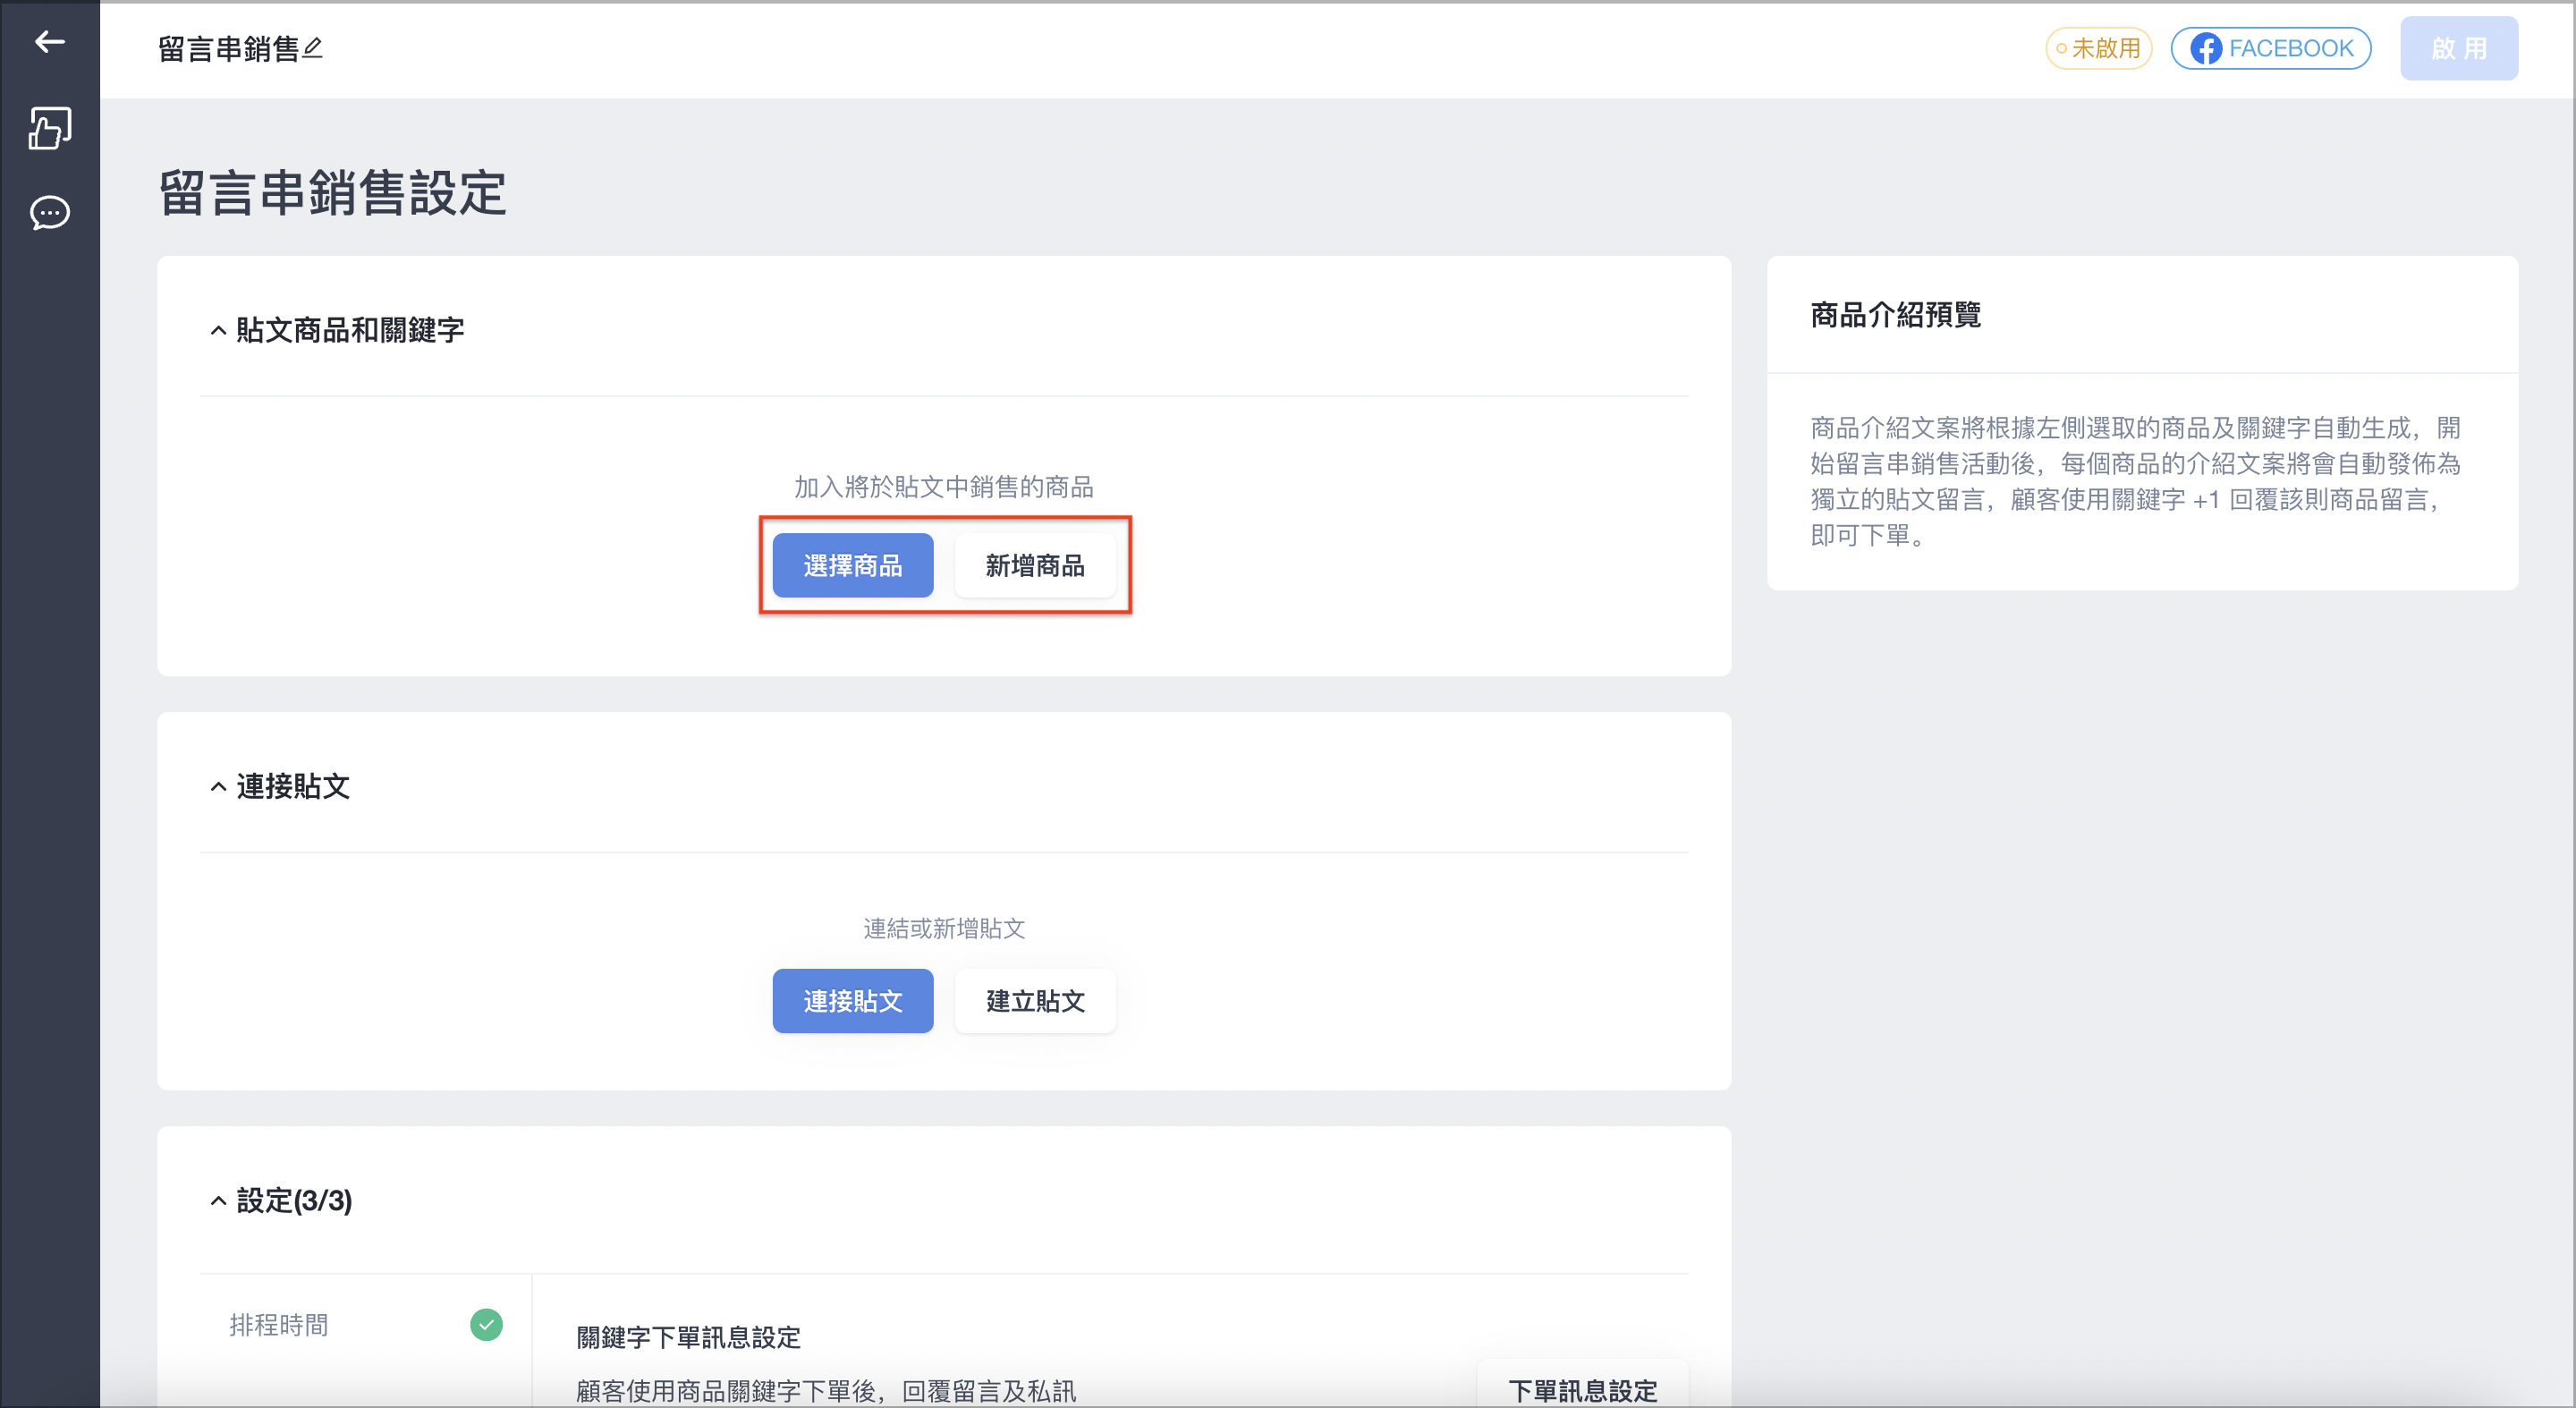Click the 關鍵字下單訊息設定 heading

688,1337
